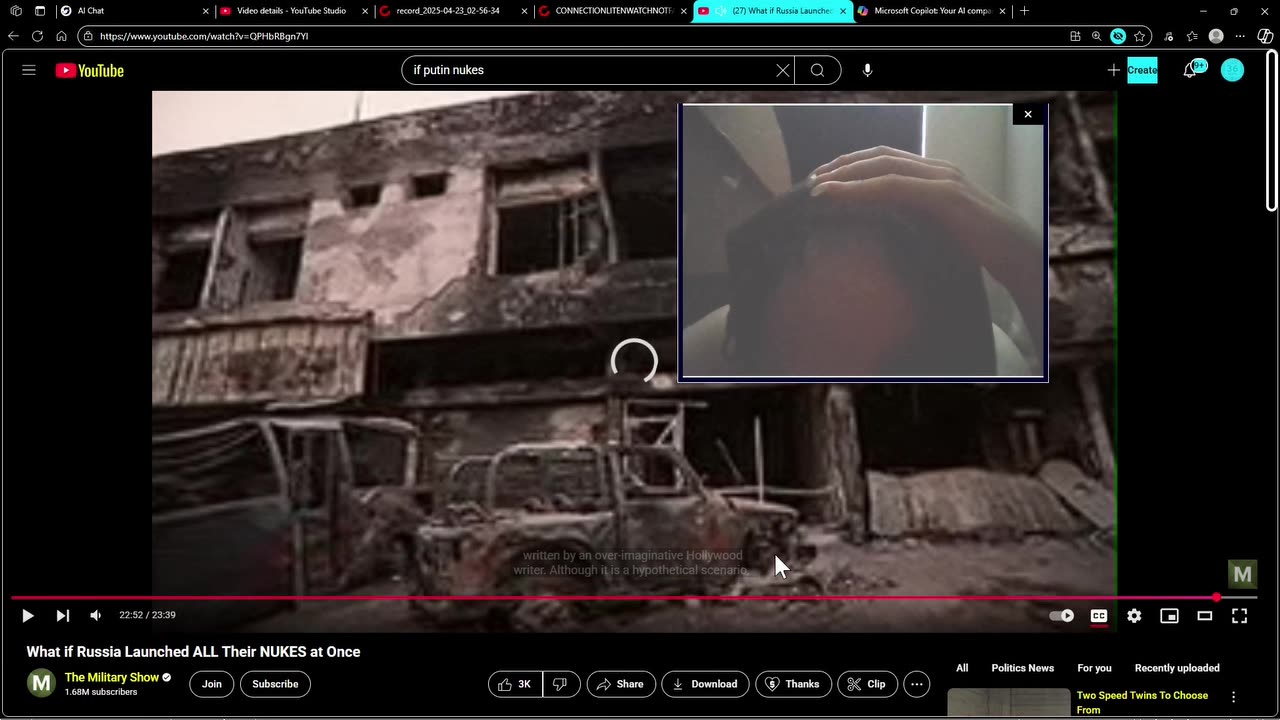This screenshot has width=1280, height=720.
Task: Click the magnifier search button
Action: pyautogui.click(x=818, y=70)
